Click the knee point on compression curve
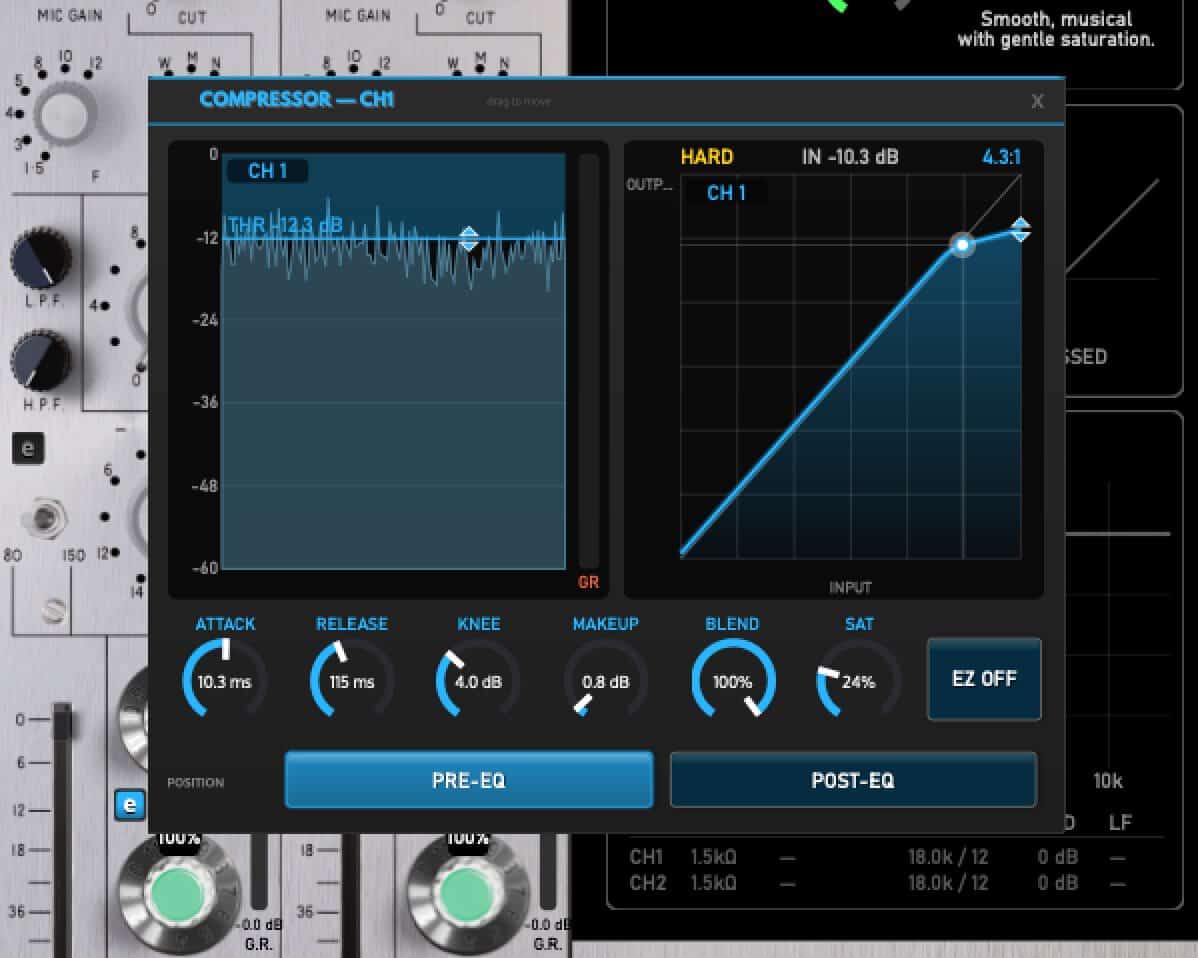The width and height of the screenshot is (1198, 958). pos(962,244)
